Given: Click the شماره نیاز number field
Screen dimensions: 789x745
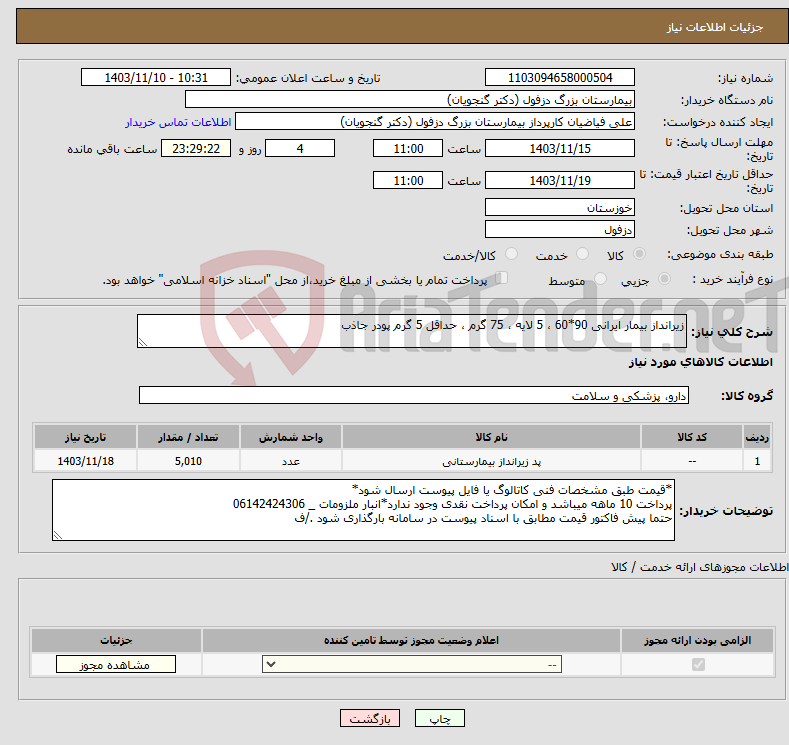Looking at the screenshot, I should [559, 78].
